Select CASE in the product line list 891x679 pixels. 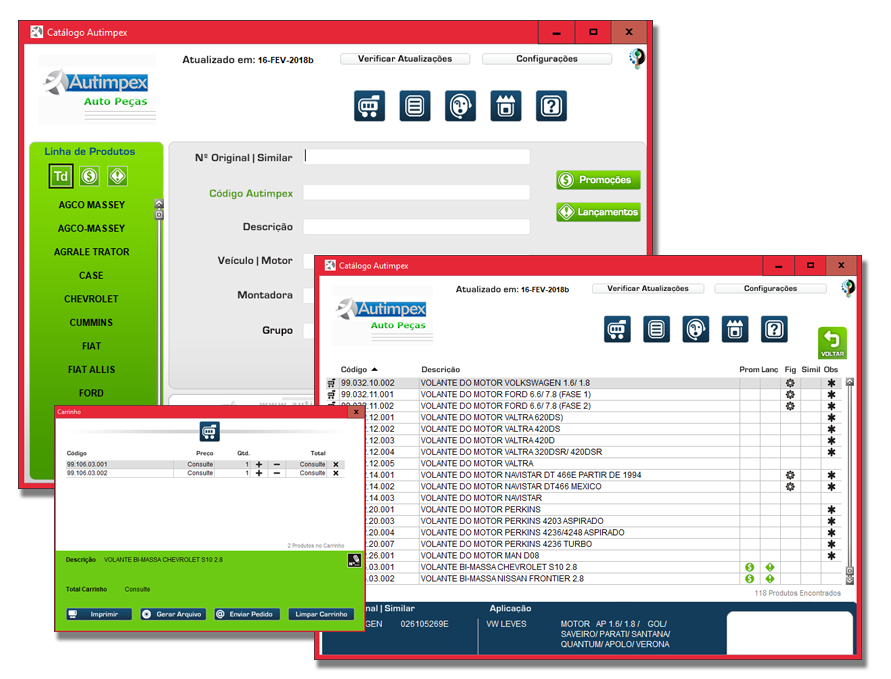(91, 276)
